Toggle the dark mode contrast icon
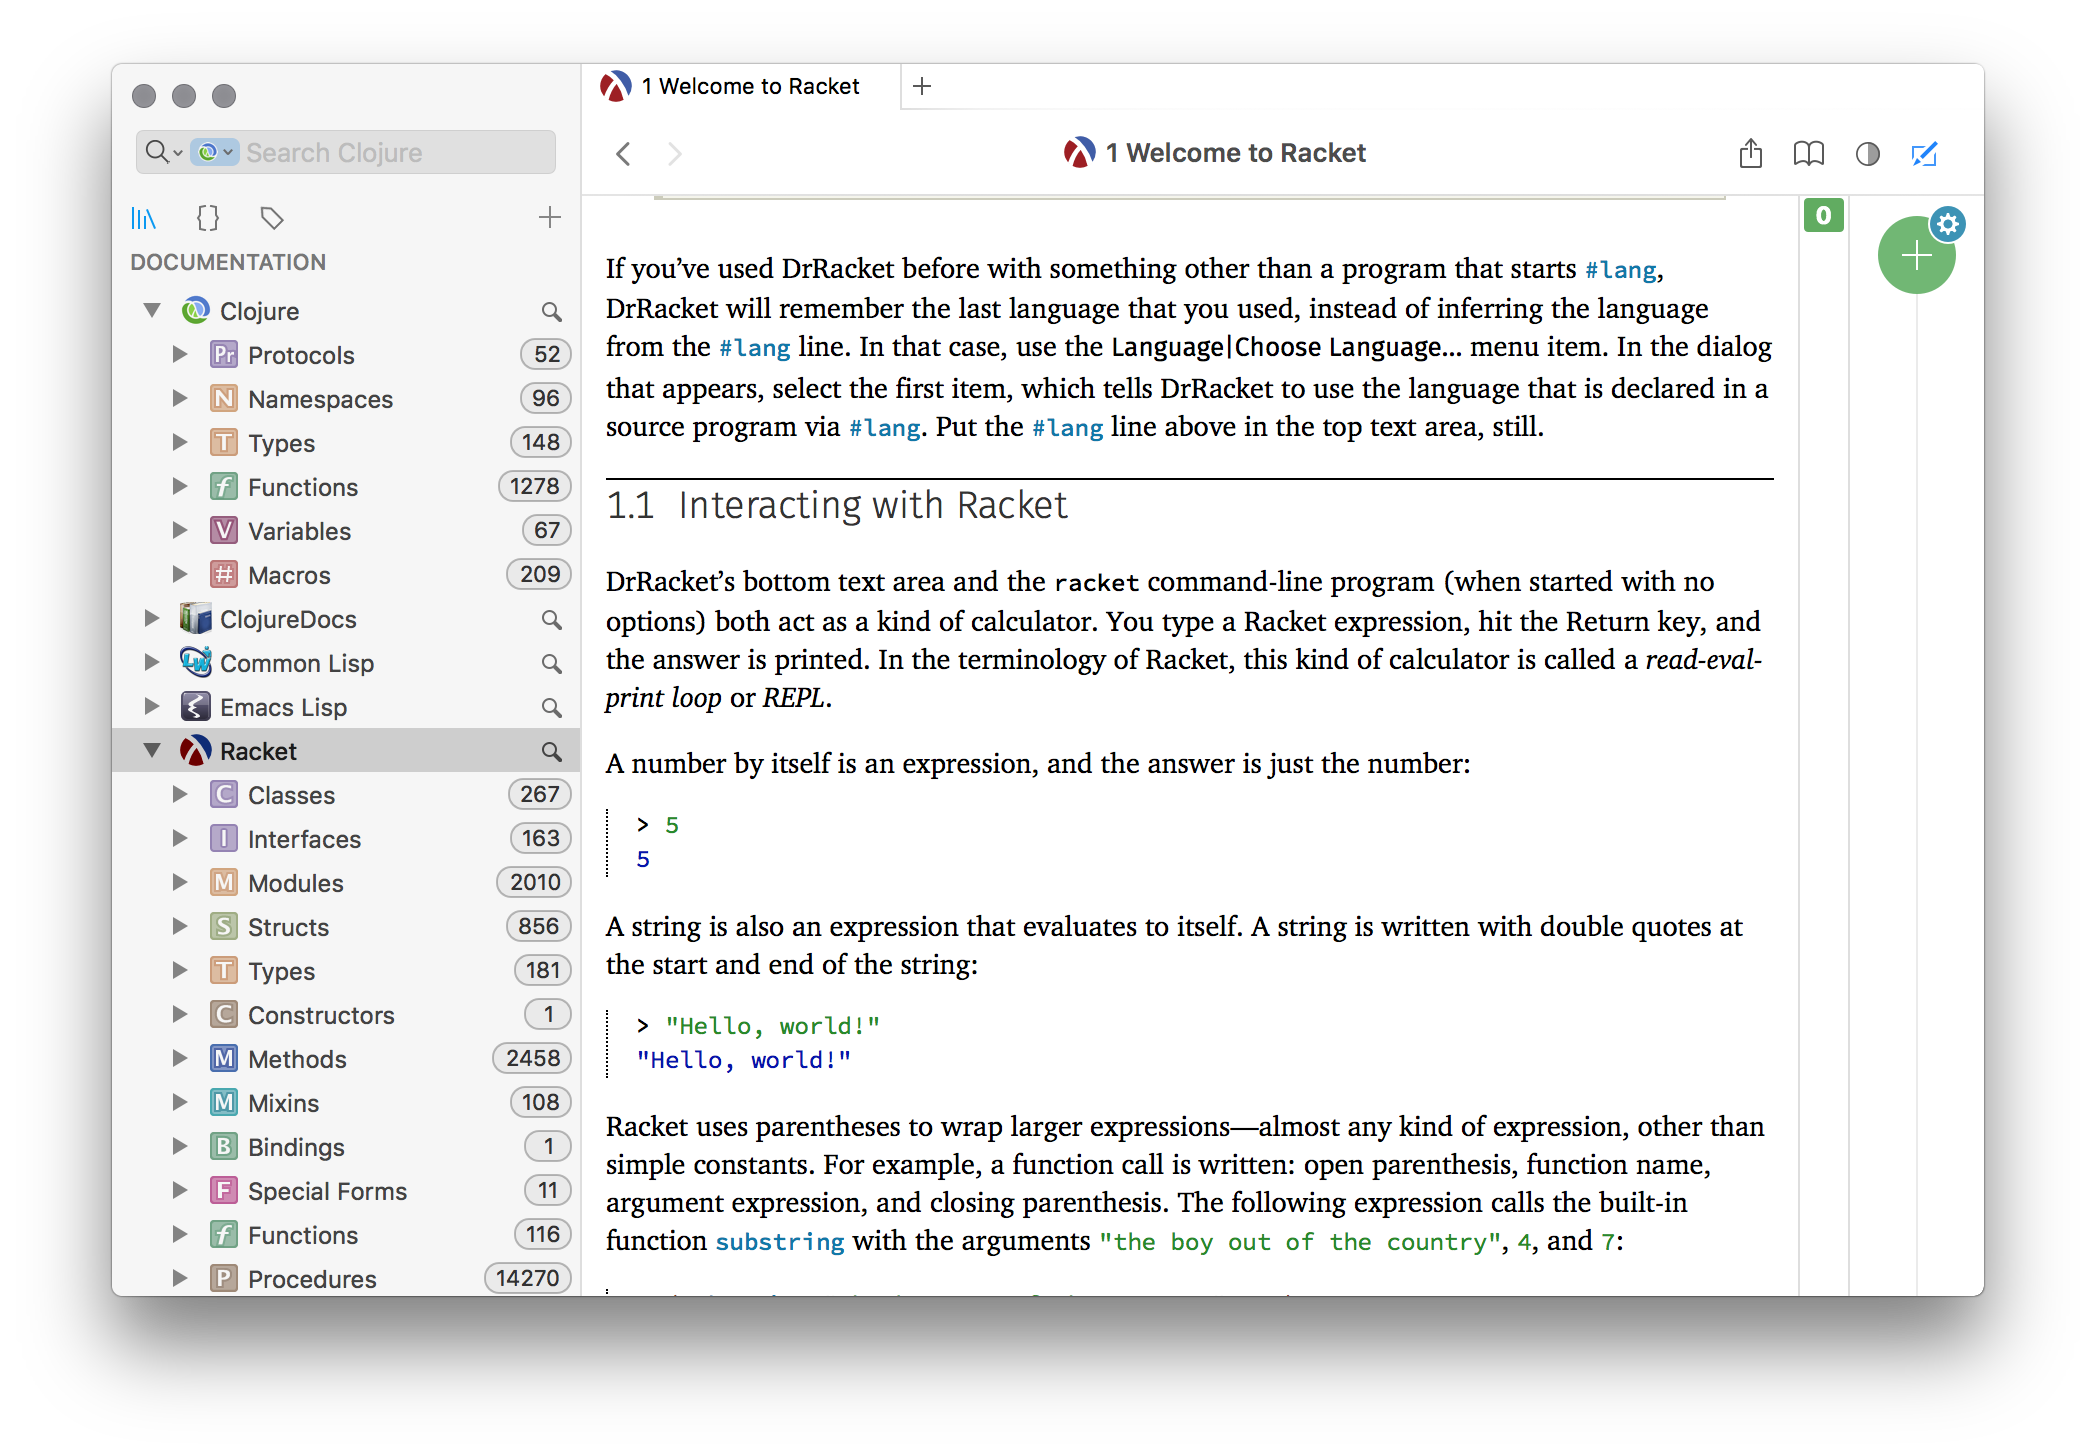 [x=1867, y=154]
